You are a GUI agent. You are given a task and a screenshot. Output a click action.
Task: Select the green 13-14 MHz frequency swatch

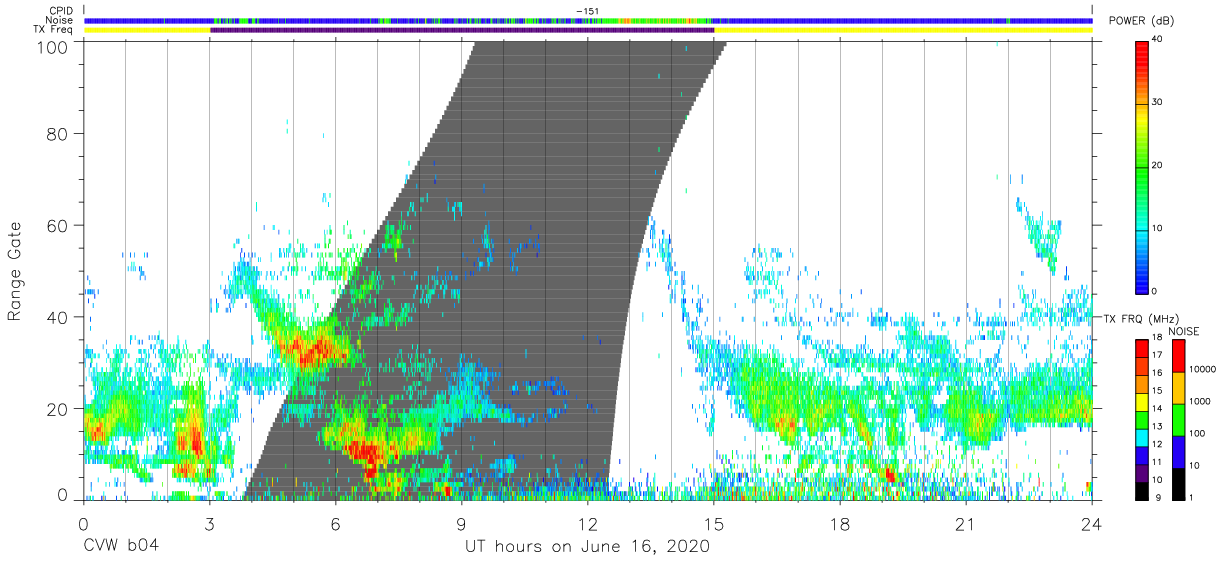pyautogui.click(x=1142, y=420)
